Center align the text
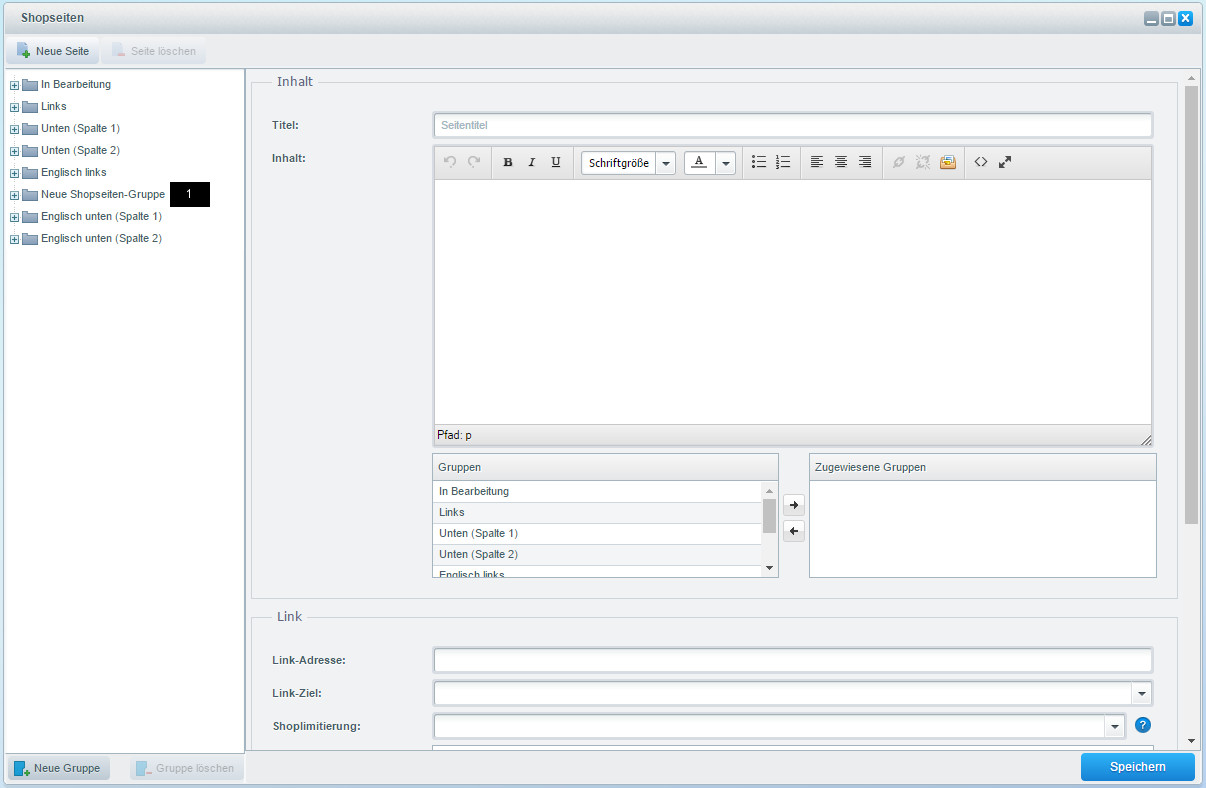The width and height of the screenshot is (1206, 788). click(841, 162)
